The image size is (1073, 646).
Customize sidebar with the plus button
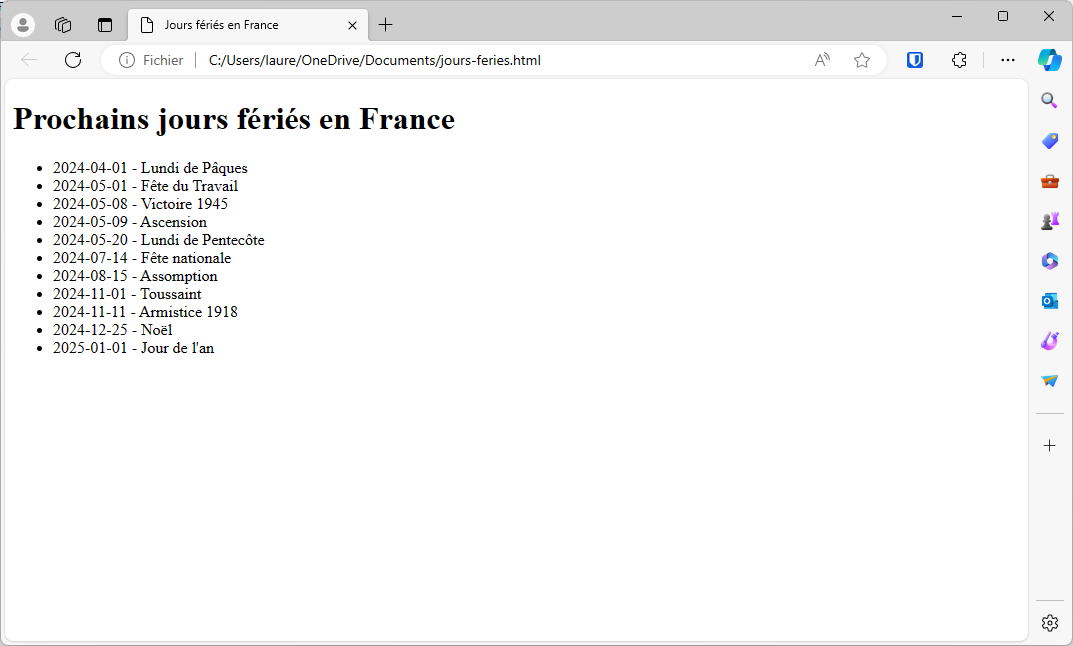tap(1049, 445)
